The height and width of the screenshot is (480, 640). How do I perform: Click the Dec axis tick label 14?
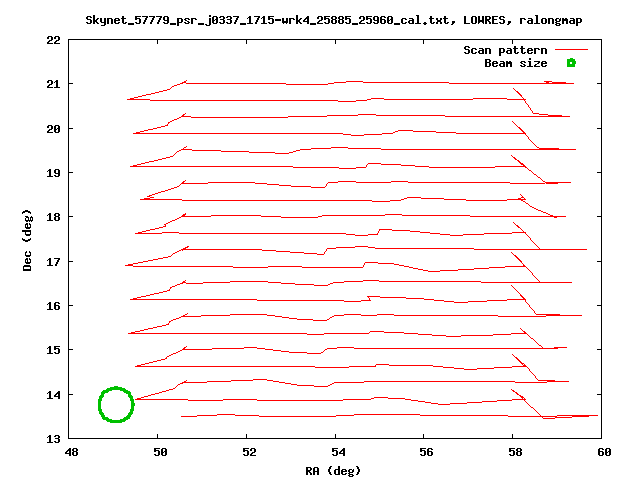53,395
